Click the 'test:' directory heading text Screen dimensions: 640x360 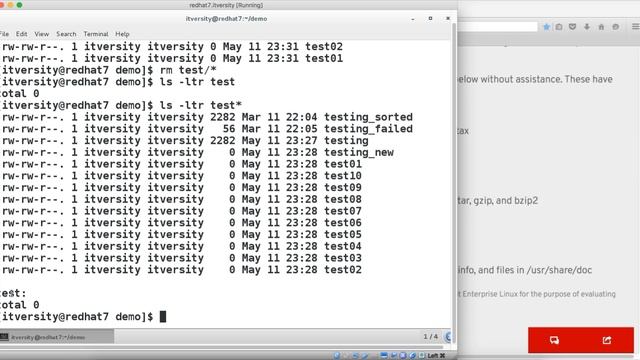click(x=13, y=293)
